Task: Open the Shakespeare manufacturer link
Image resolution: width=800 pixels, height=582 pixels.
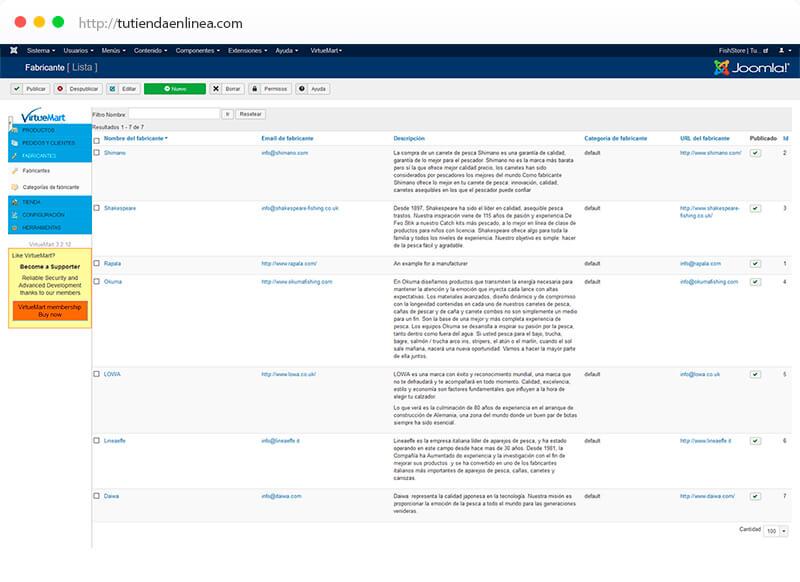Action: (x=120, y=208)
